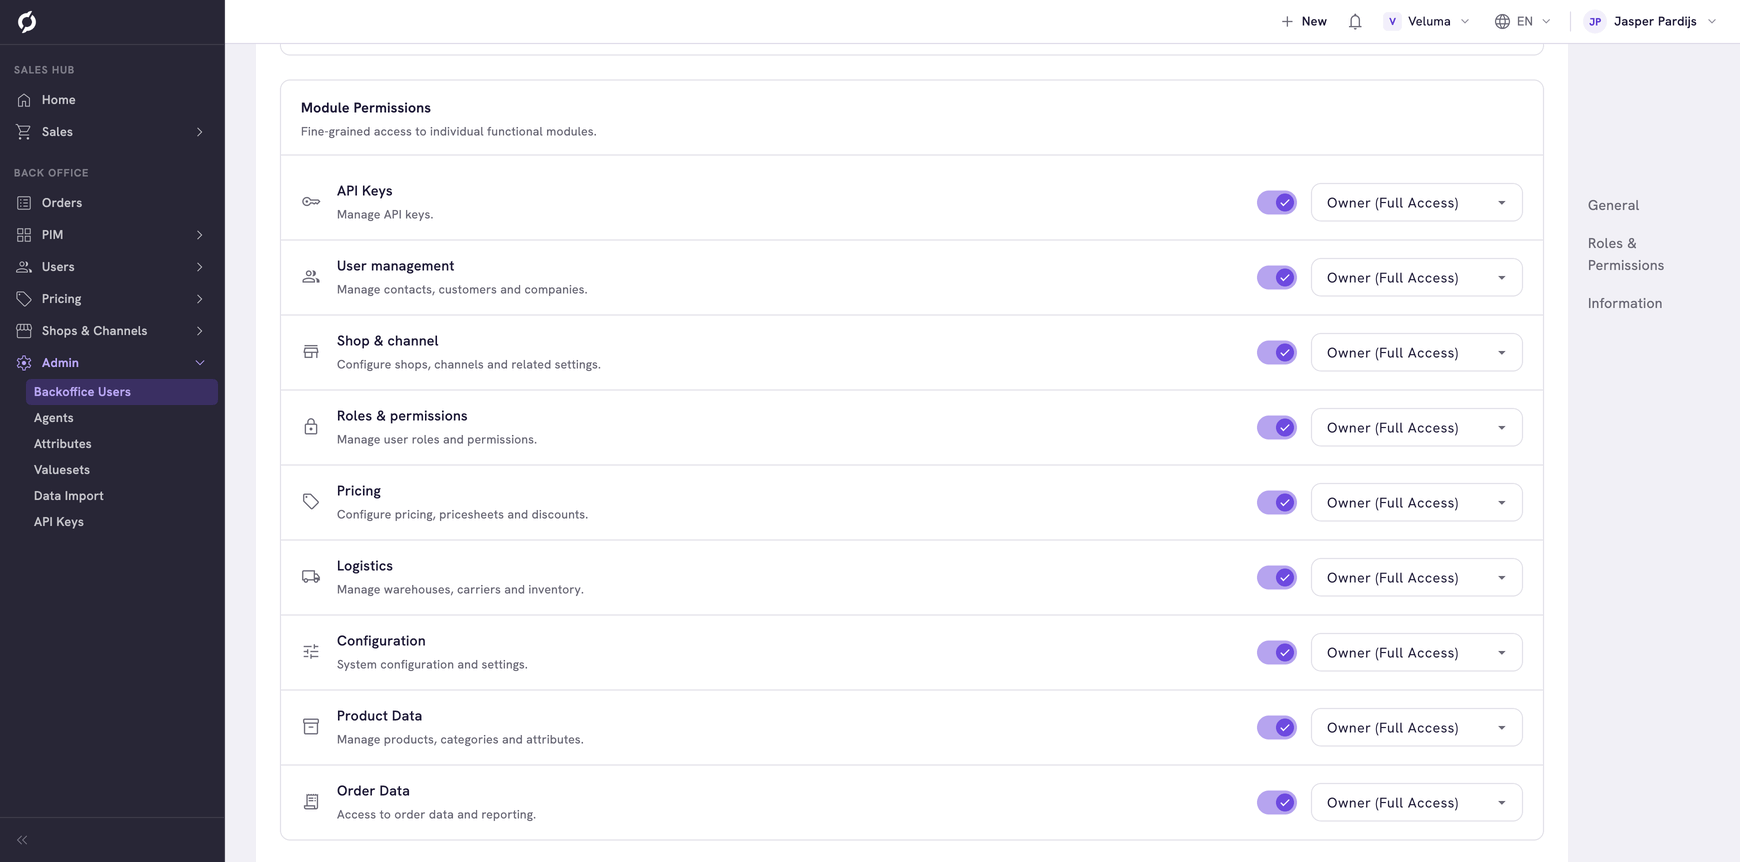Toggle the Logistics permission switch

[x=1277, y=577]
